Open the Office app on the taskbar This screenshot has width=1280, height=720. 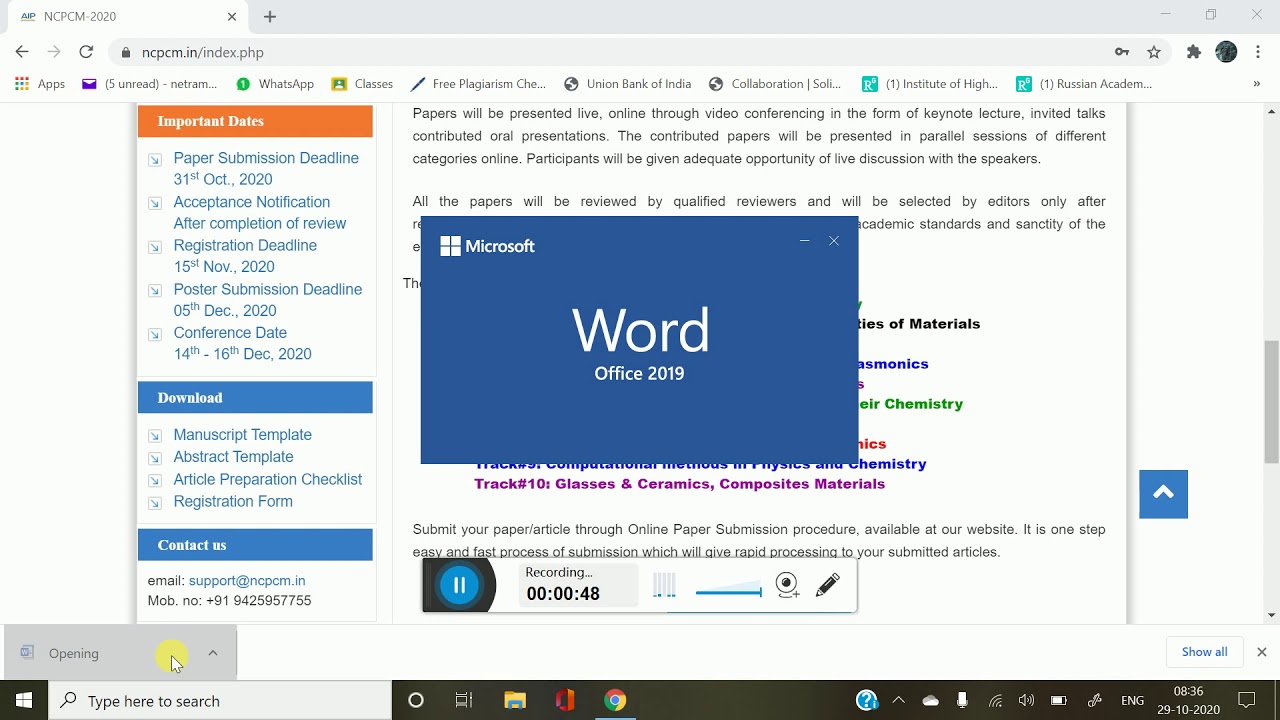tap(565, 701)
